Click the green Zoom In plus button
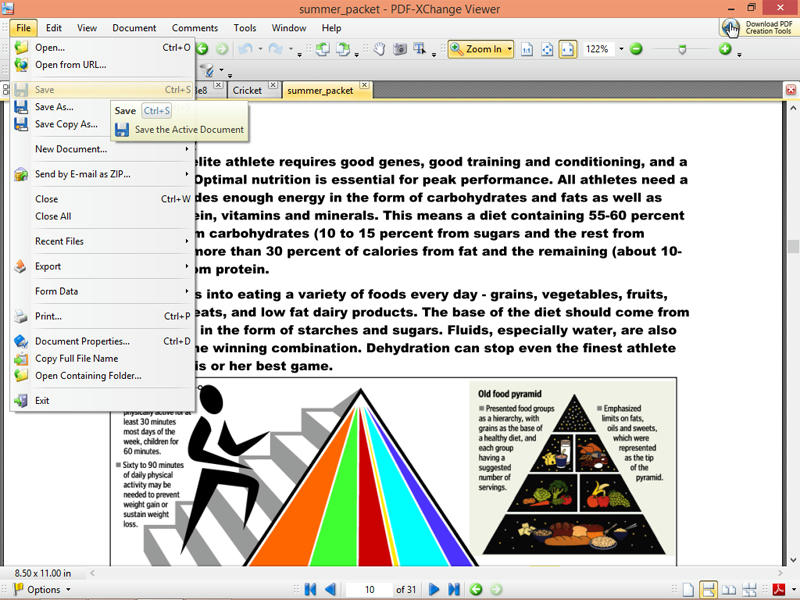Viewport: 800px width, 600px height. click(725, 49)
